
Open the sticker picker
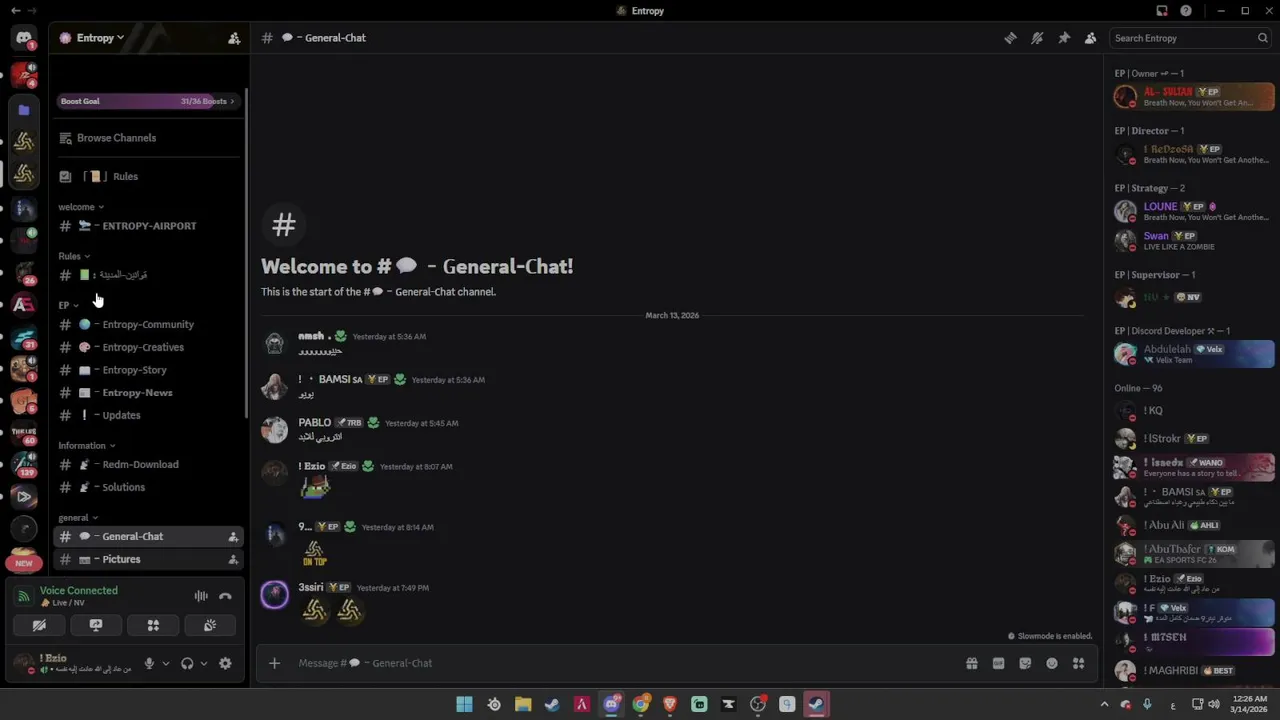[1025, 663]
